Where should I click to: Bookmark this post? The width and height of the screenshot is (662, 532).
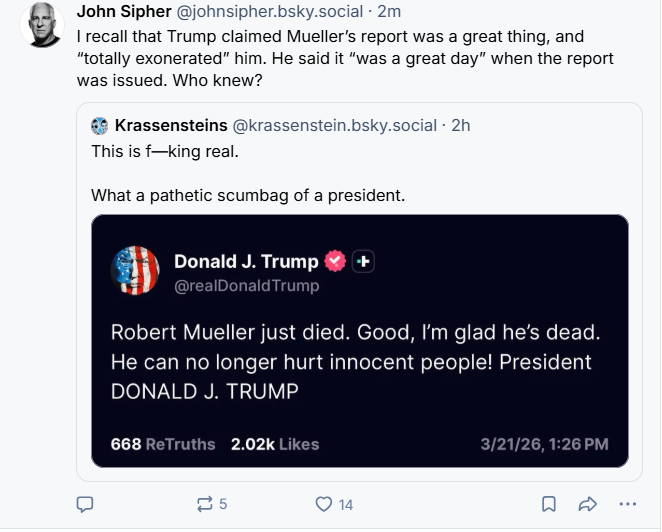[x=548, y=504]
